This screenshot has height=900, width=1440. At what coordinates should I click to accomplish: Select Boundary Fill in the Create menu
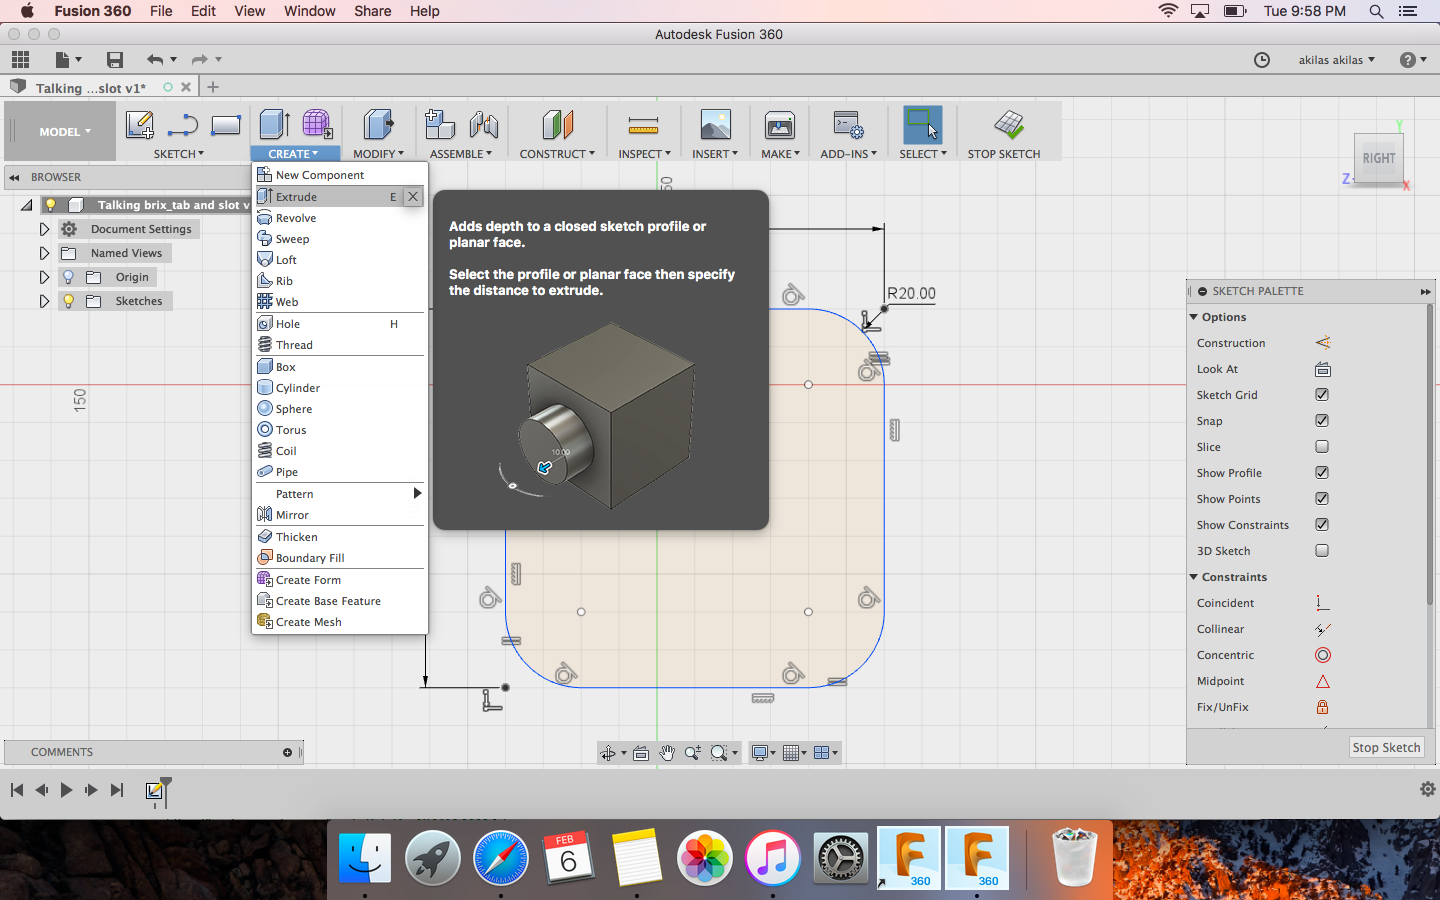(310, 558)
